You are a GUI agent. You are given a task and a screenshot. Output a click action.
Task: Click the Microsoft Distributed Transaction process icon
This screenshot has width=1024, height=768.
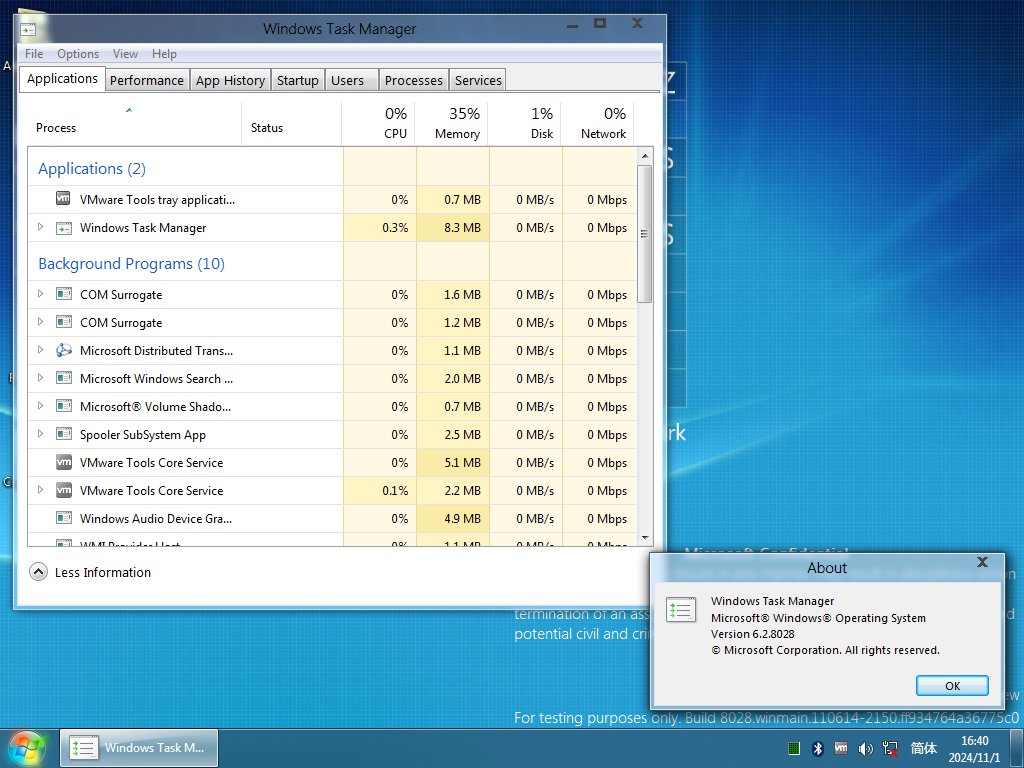(x=63, y=351)
